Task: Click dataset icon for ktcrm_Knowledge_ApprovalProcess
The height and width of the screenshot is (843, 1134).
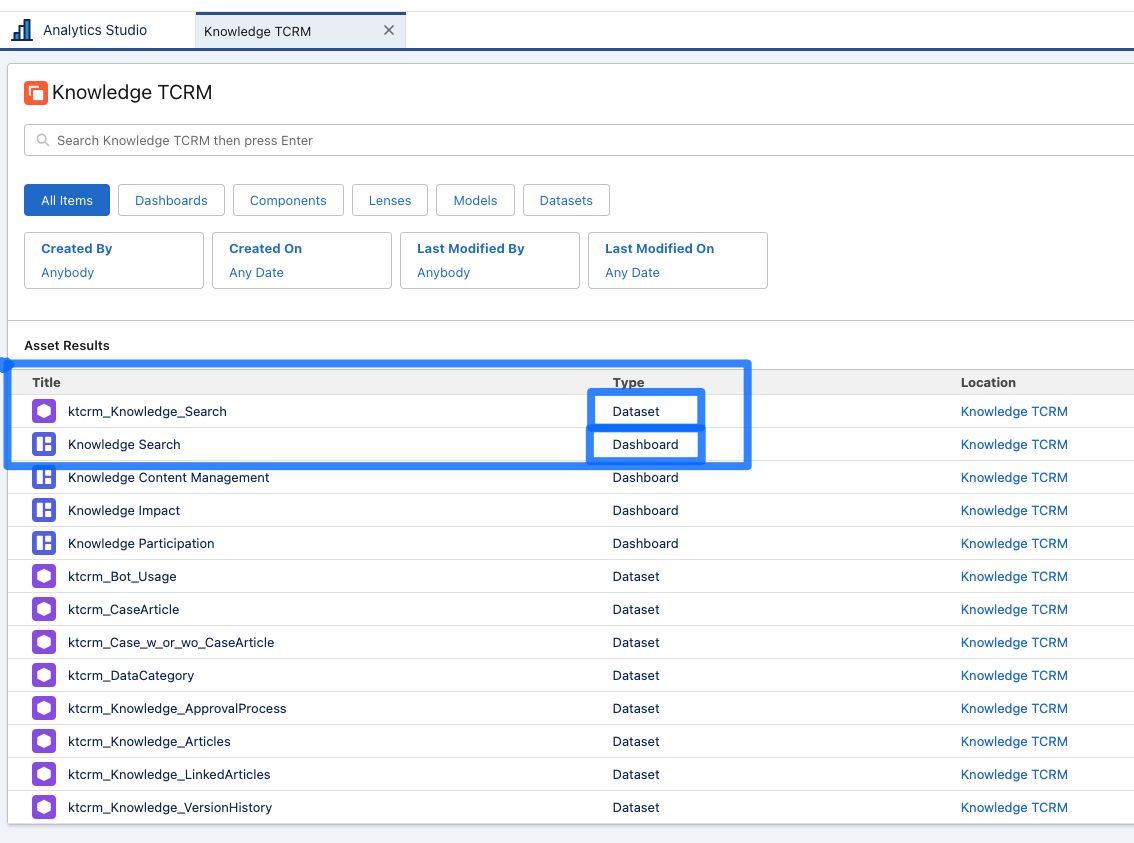Action: point(44,709)
